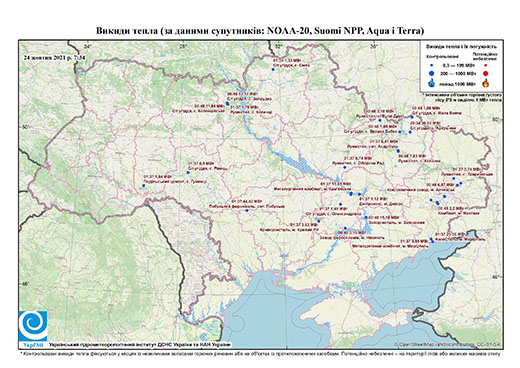Click the Zaporizhstal heat emission marker
Image resolution: width=520 pixels, height=368 pixels.
366,217
